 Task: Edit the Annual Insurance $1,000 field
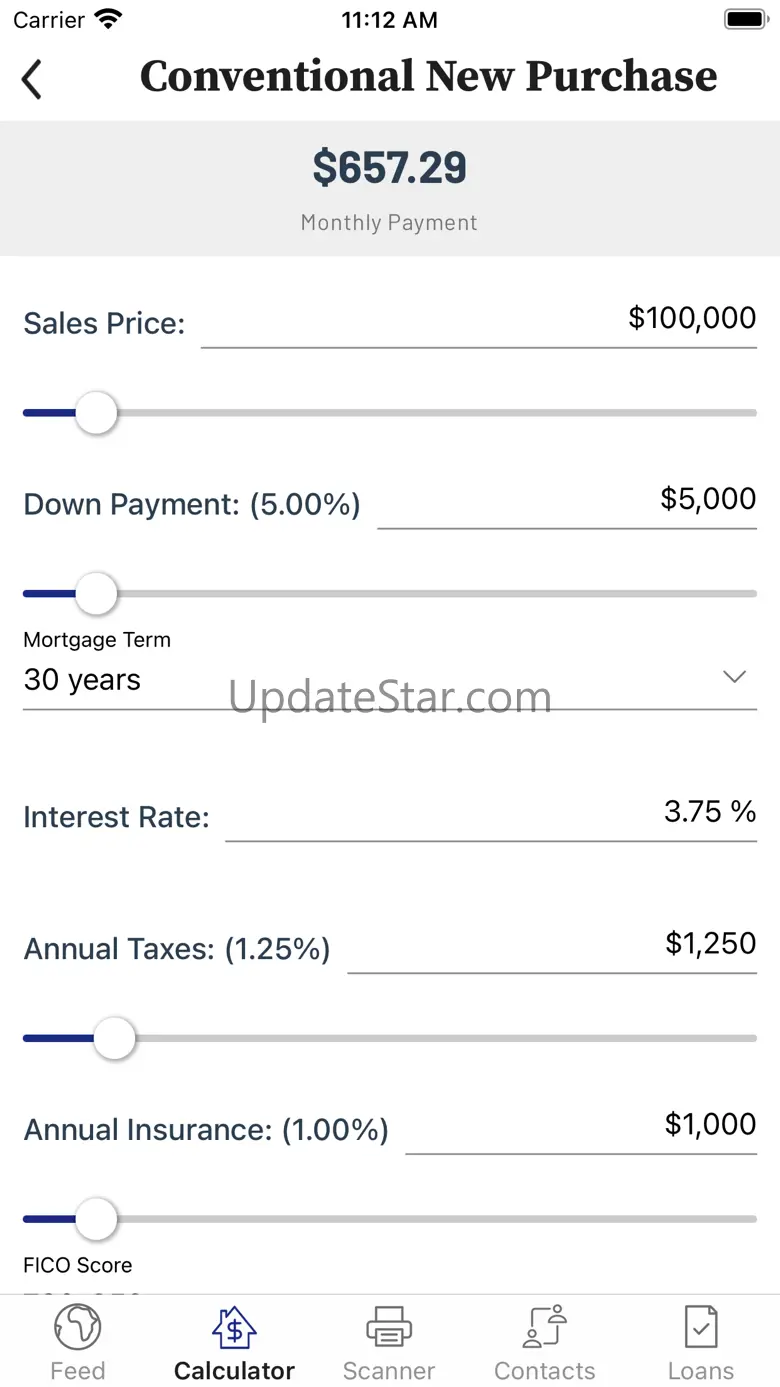point(580,1125)
